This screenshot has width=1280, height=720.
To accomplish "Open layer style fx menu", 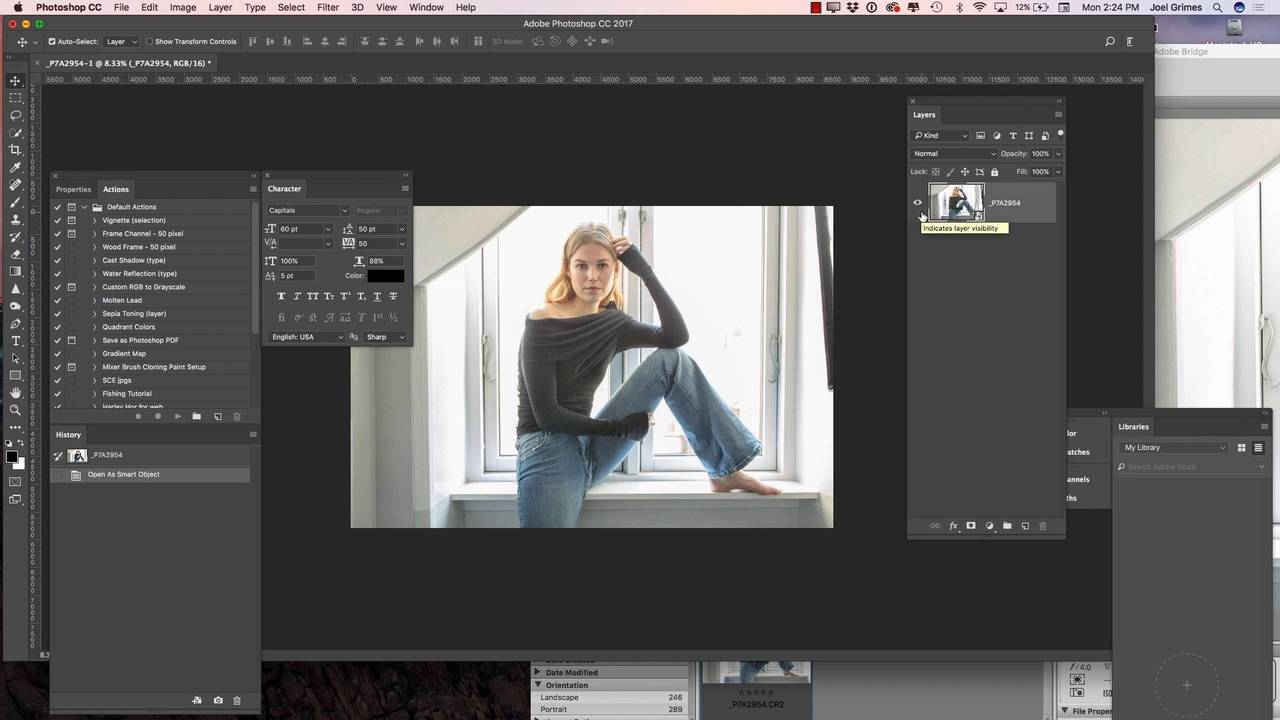I will tap(953, 526).
